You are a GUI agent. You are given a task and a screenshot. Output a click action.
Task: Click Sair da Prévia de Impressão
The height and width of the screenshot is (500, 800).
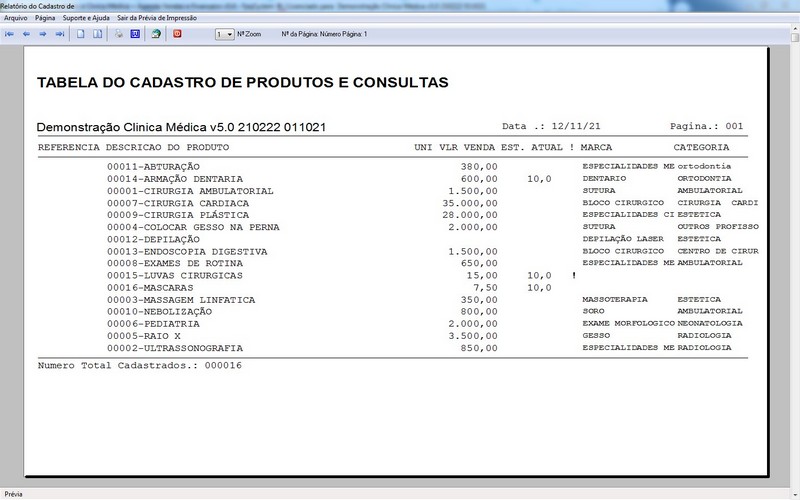point(157,18)
